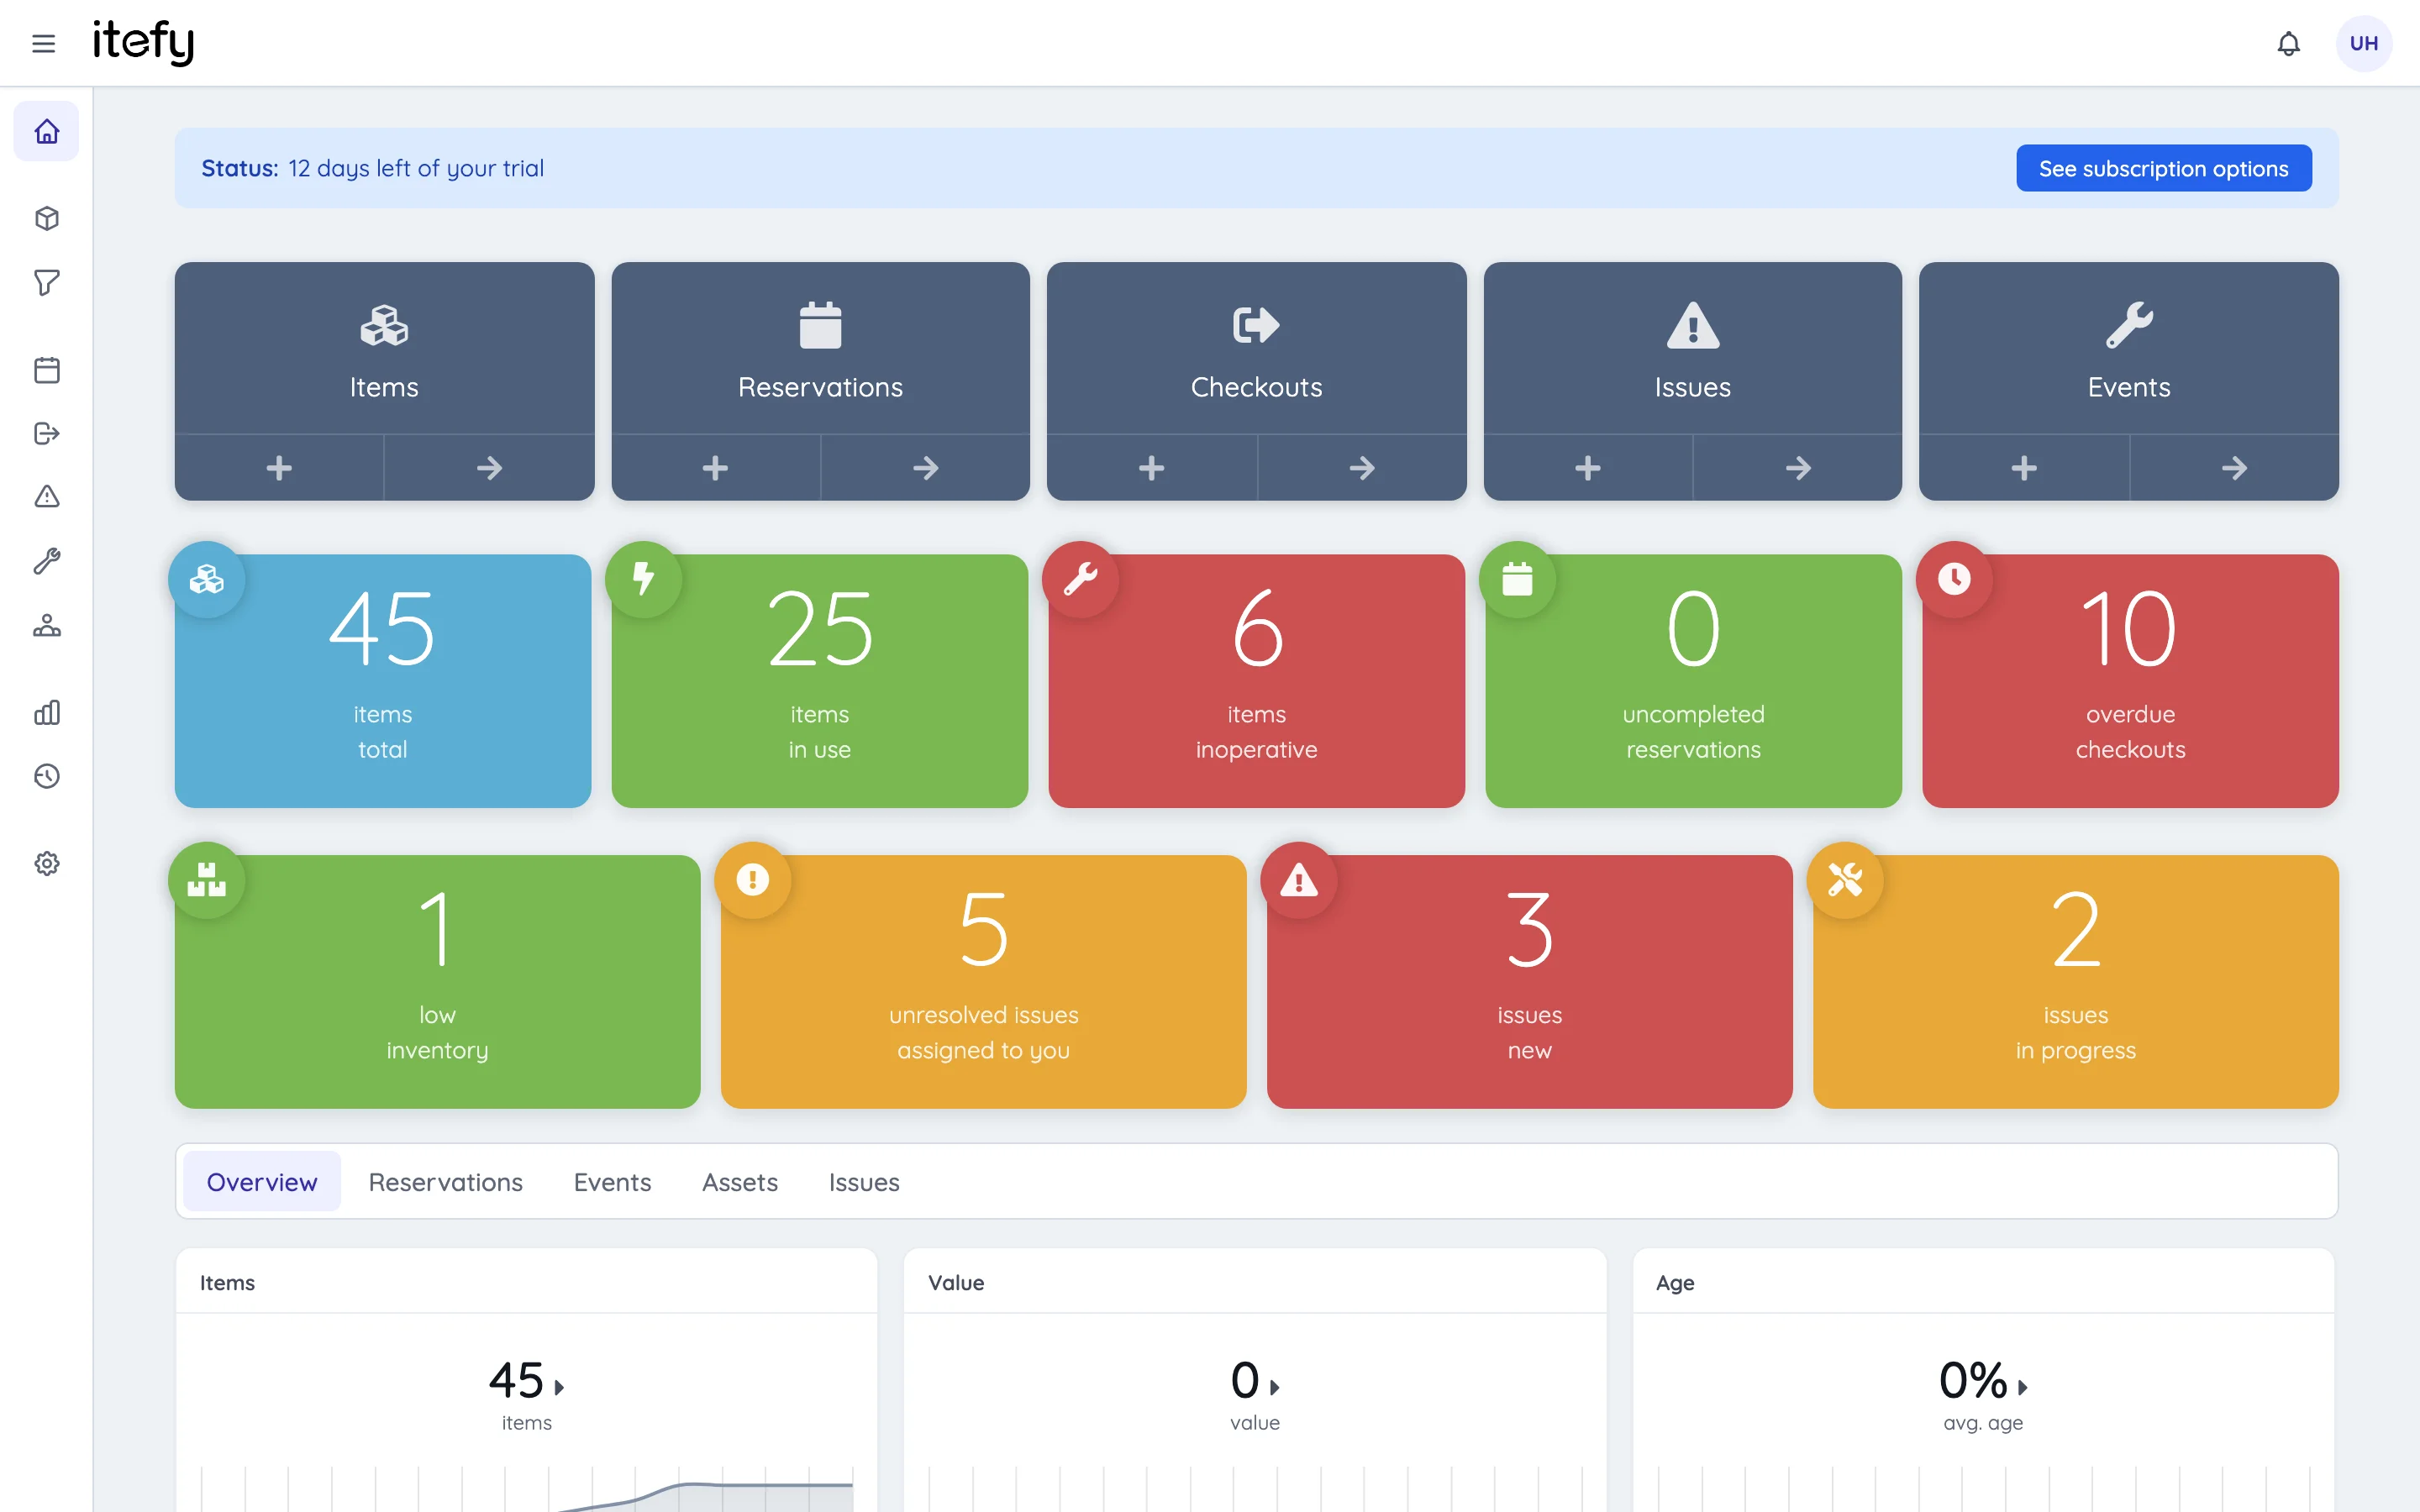Go to Items list via arrow
The image size is (2420, 1512).
489,467
